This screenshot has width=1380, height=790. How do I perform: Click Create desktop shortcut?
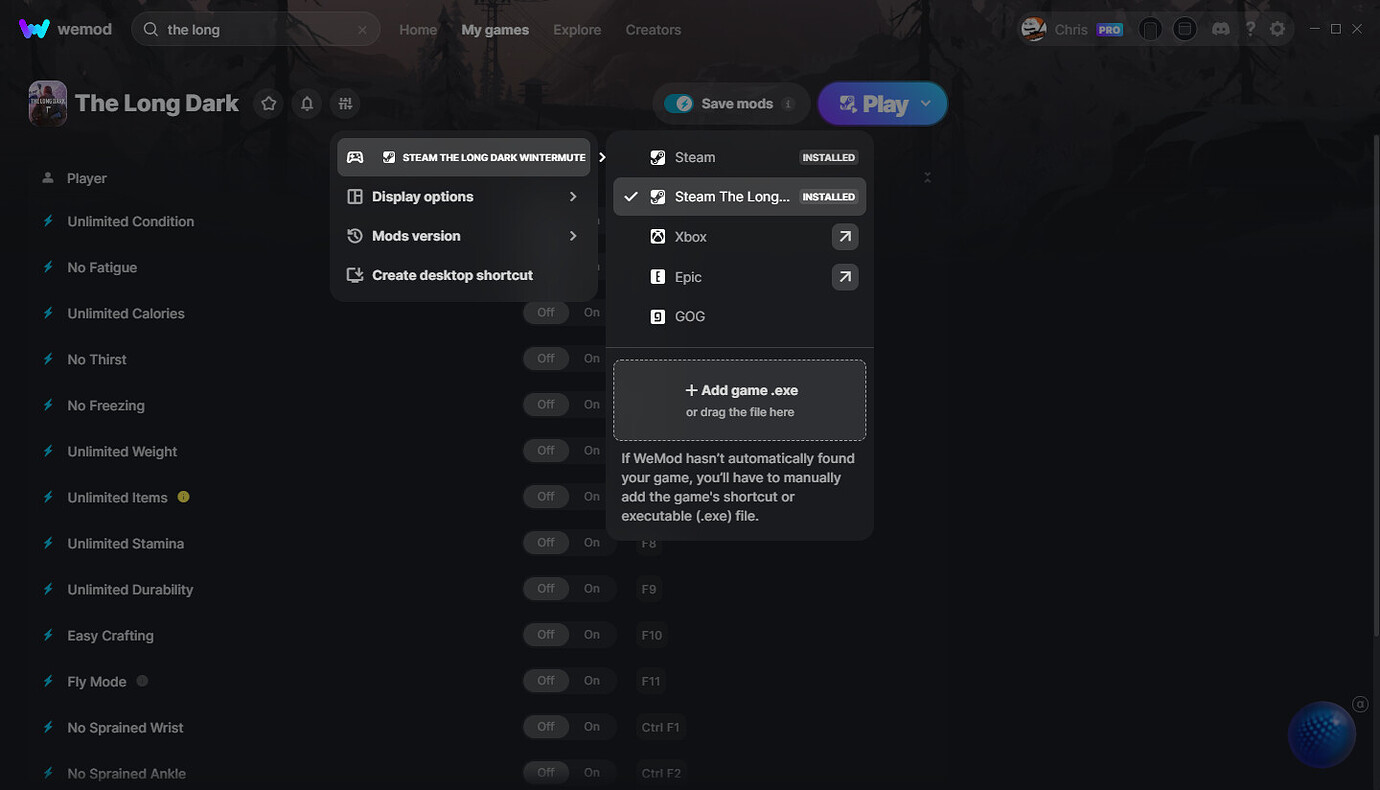[452, 275]
